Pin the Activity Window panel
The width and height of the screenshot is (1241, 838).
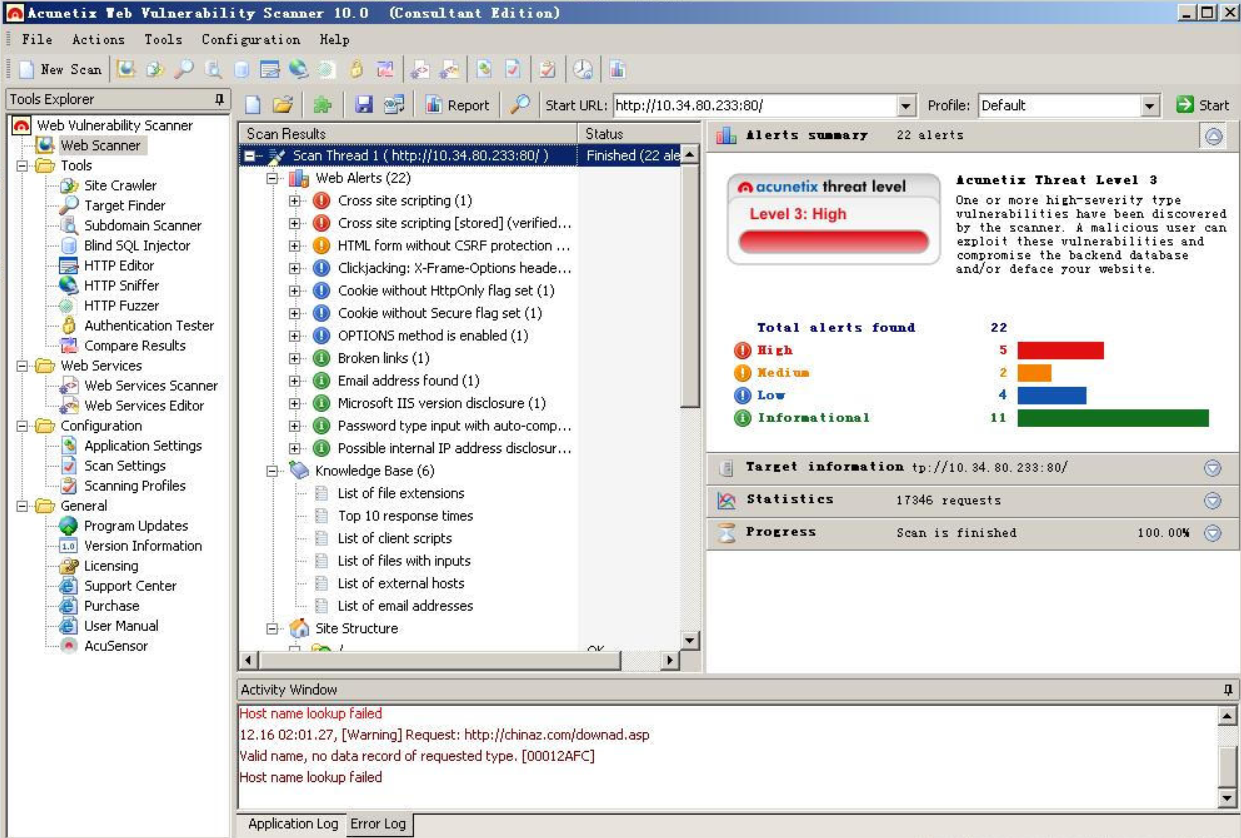(x=1228, y=690)
